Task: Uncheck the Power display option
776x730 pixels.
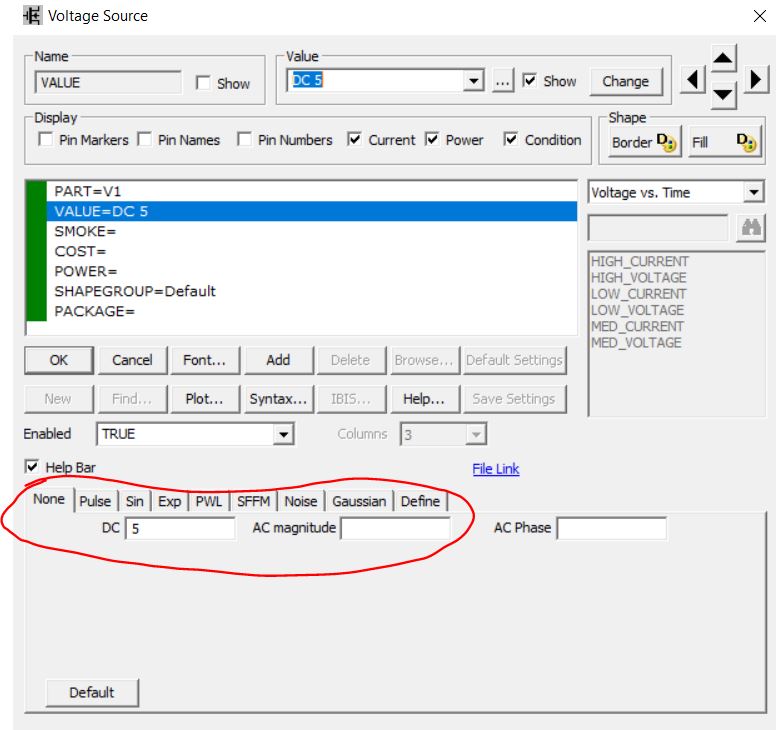Action: [432, 139]
